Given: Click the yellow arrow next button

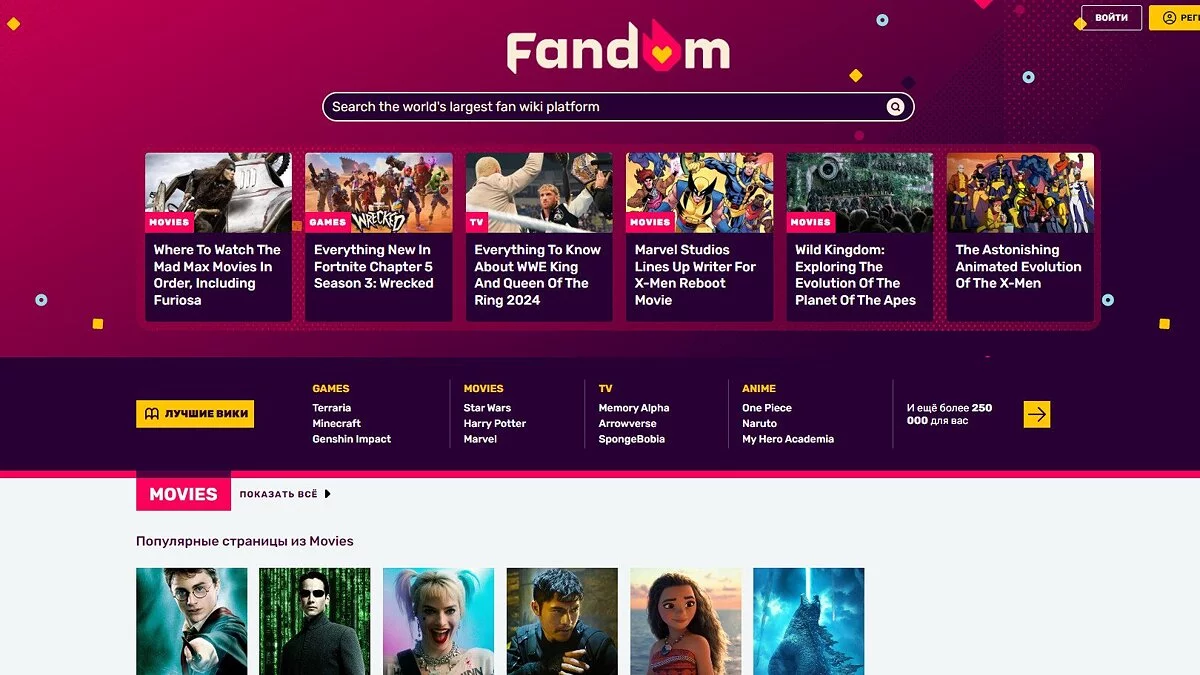Looking at the screenshot, I should (x=1037, y=414).
